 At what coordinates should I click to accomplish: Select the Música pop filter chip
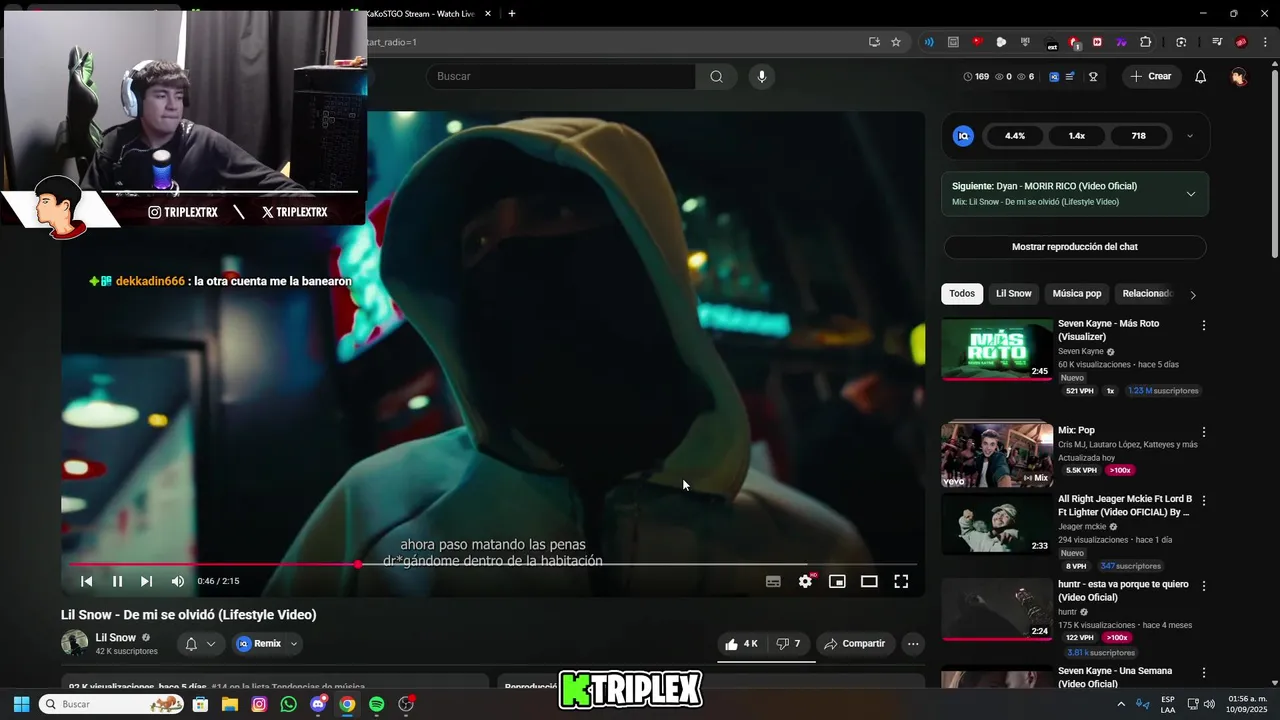(x=1077, y=294)
